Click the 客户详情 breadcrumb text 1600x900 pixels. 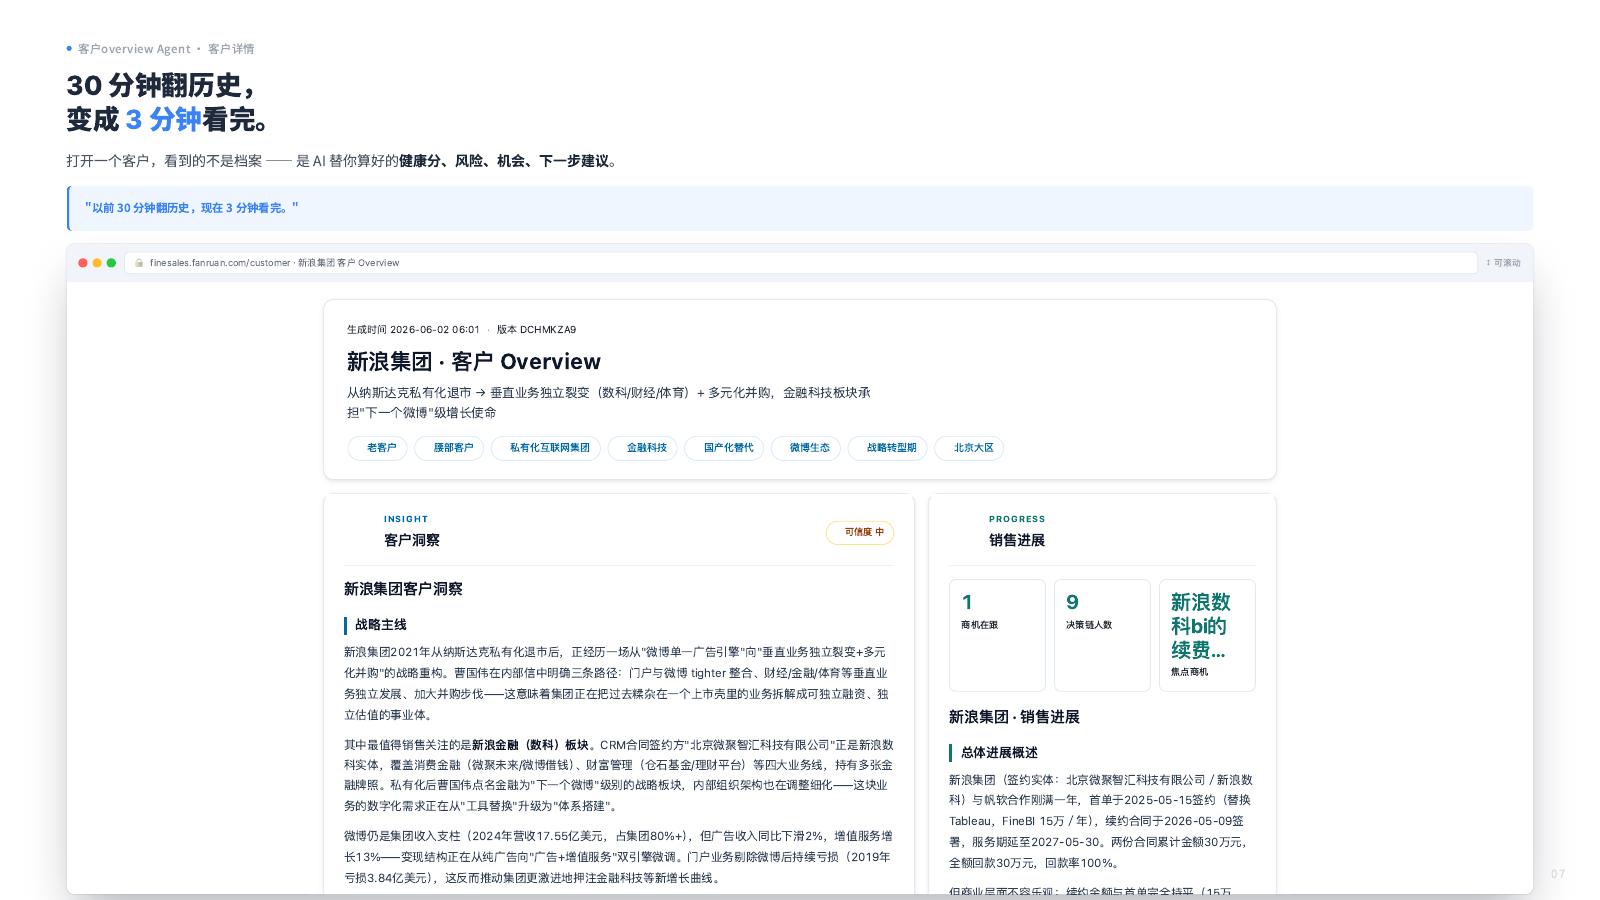click(x=231, y=49)
